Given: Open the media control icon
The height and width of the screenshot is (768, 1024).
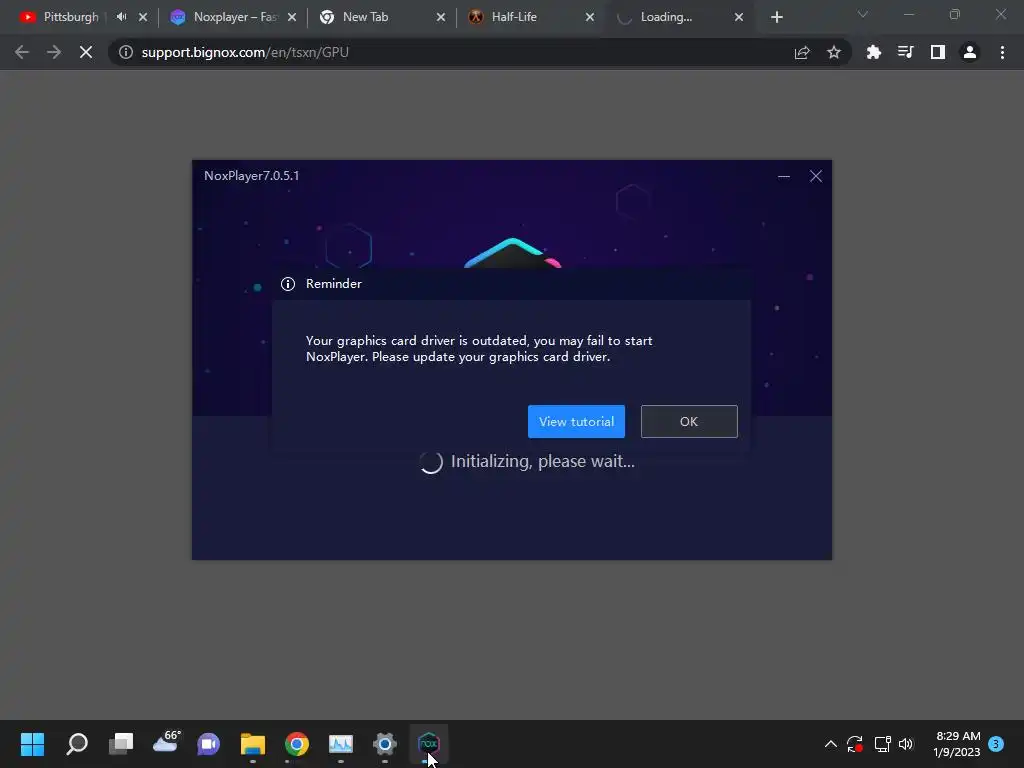Looking at the screenshot, I should 905,52.
